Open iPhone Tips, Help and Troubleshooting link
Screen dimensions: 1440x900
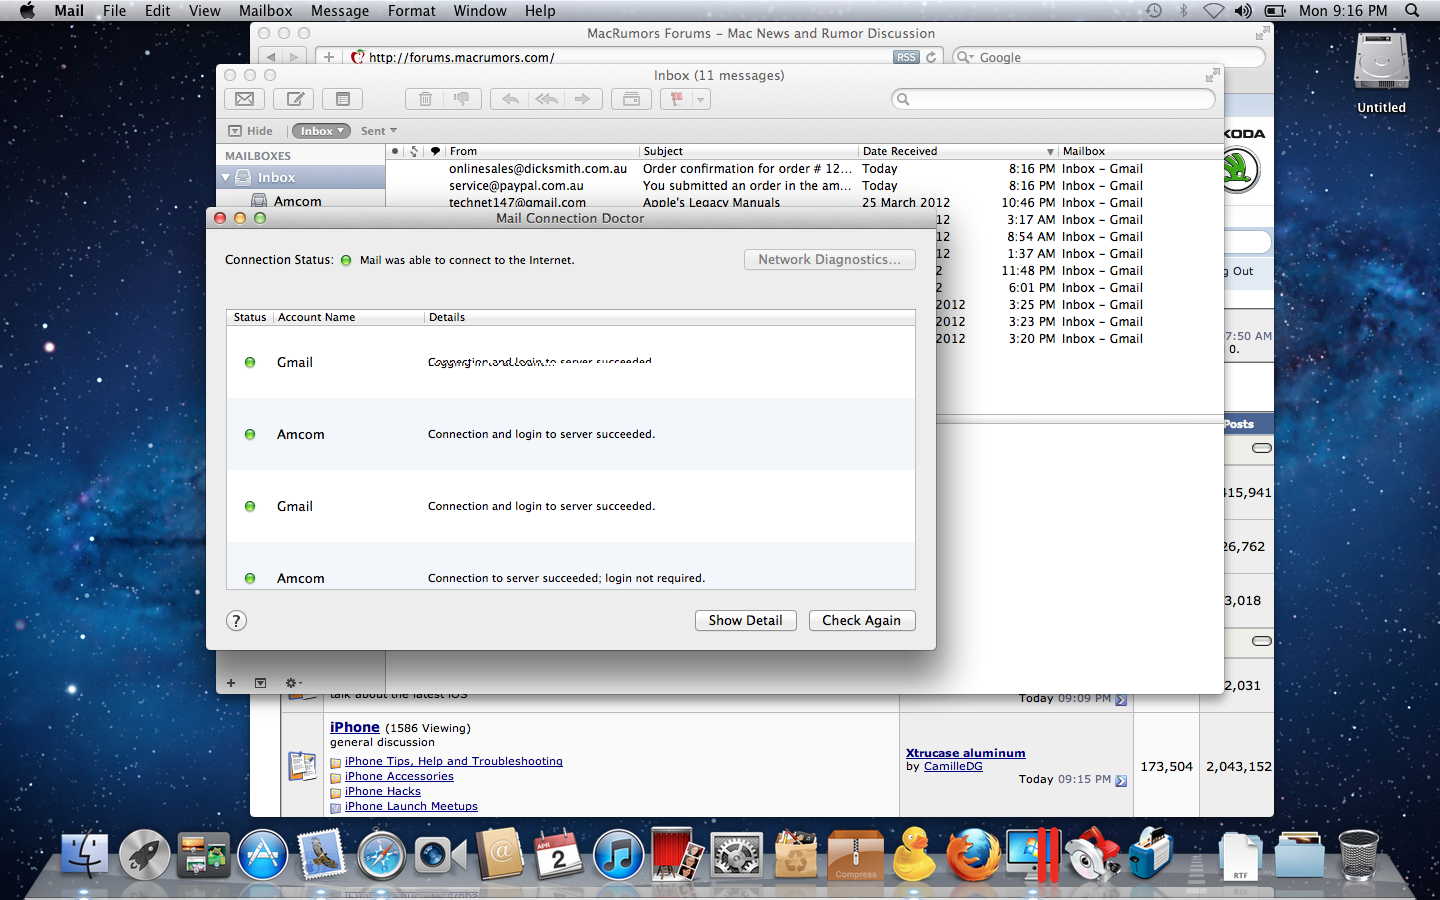pyautogui.click(x=454, y=761)
